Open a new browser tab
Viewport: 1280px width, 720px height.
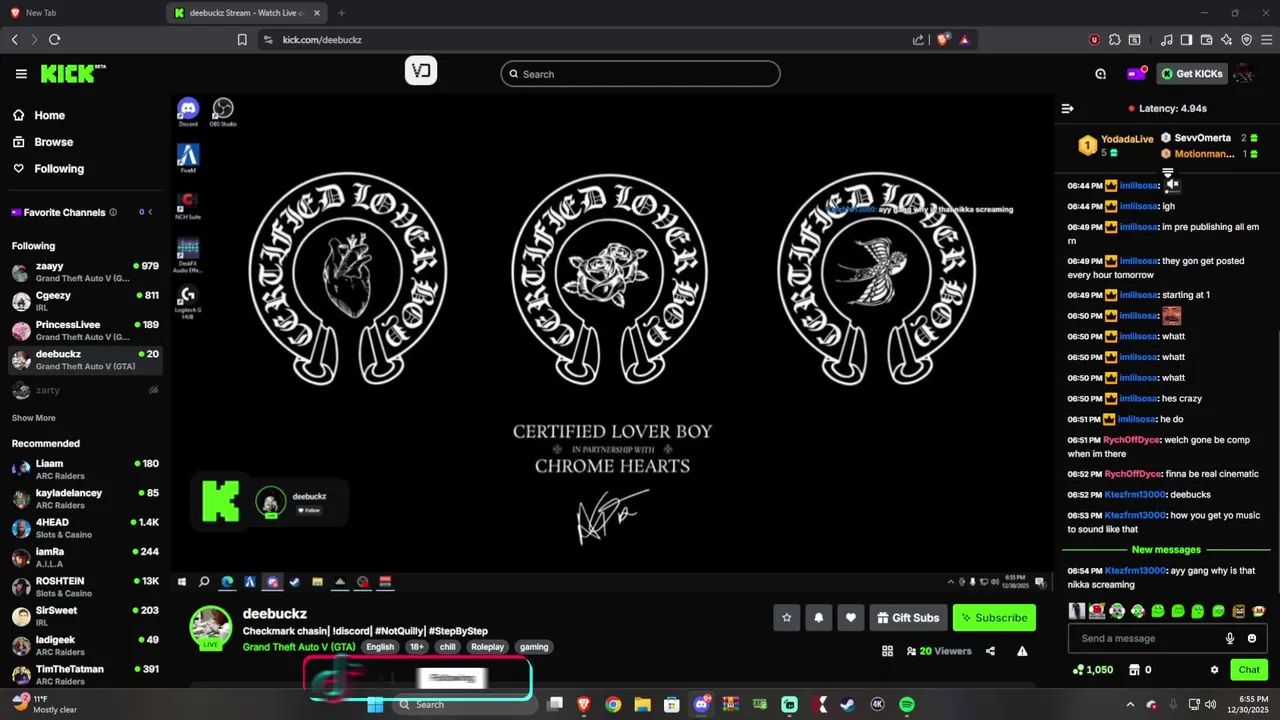[x=341, y=13]
